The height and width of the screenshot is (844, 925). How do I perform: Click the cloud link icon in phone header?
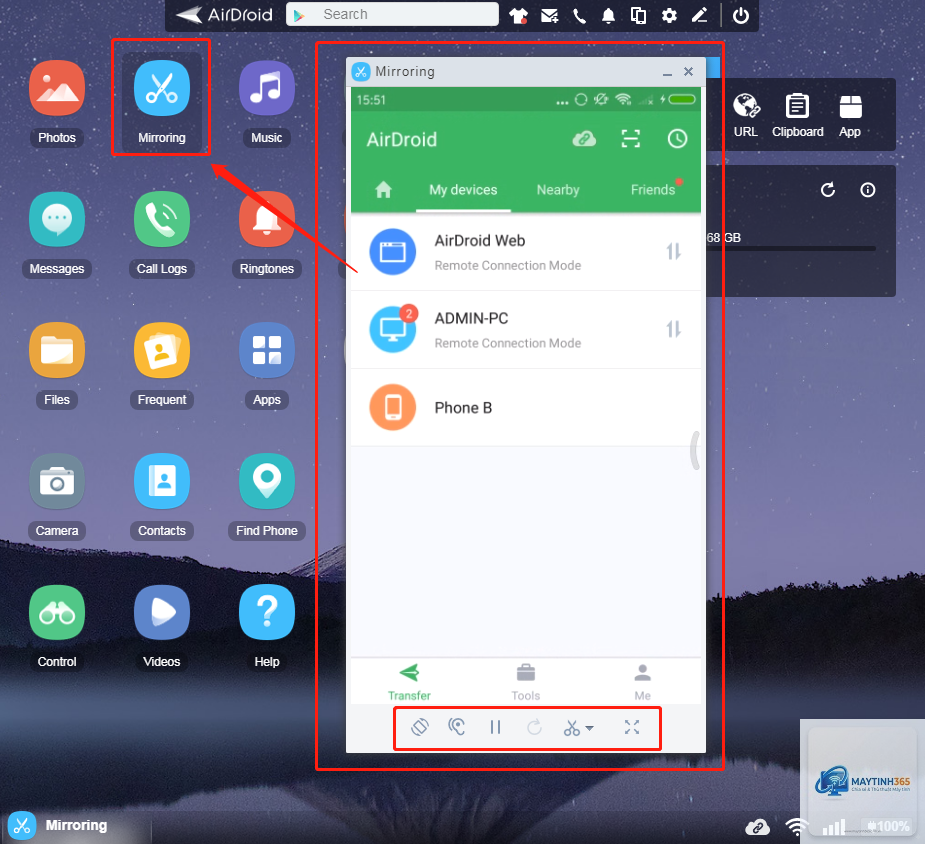(x=584, y=139)
